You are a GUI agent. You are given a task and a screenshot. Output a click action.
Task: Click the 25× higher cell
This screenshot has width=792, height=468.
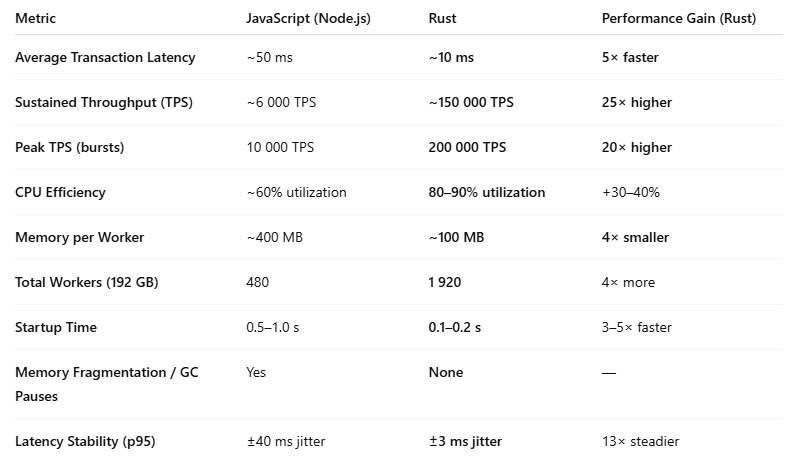[636, 102]
